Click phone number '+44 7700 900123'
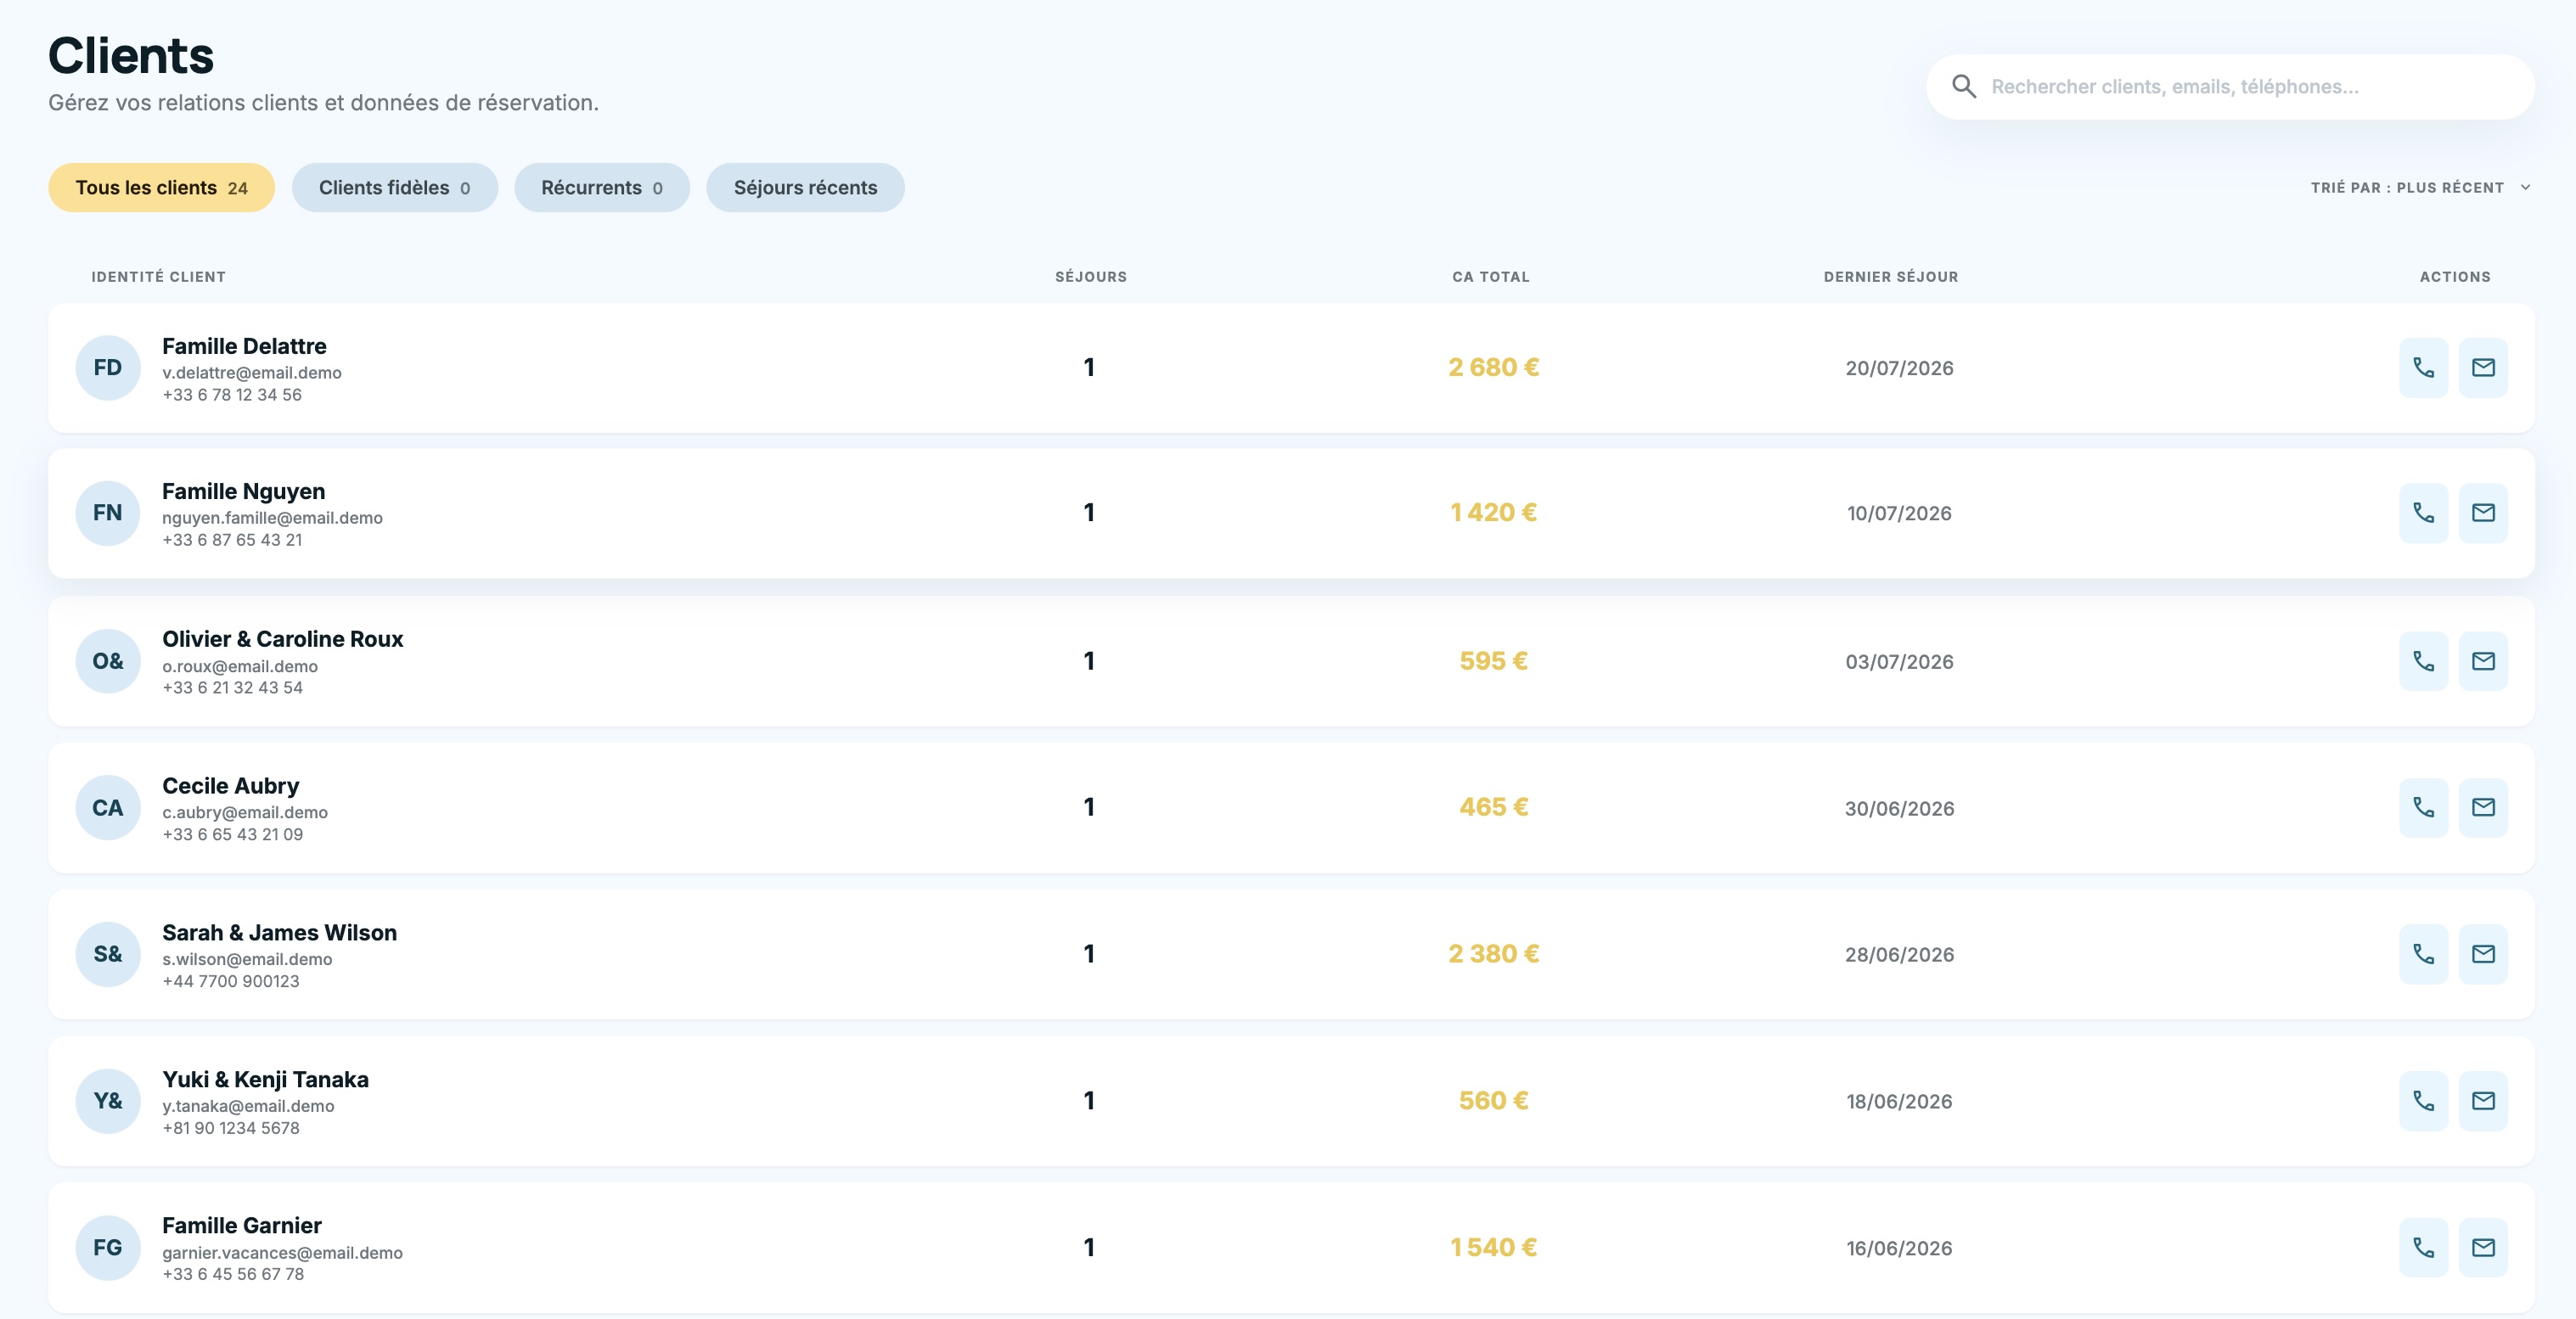Viewport: 2576px width, 1319px height. tap(231, 981)
